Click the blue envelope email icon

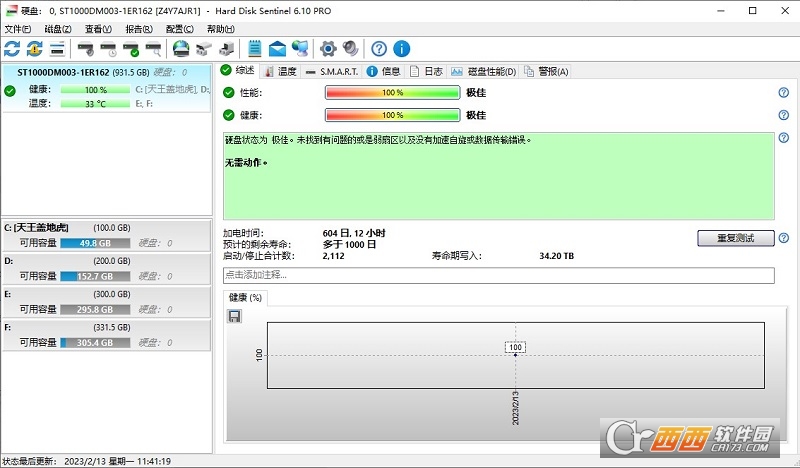coord(277,49)
